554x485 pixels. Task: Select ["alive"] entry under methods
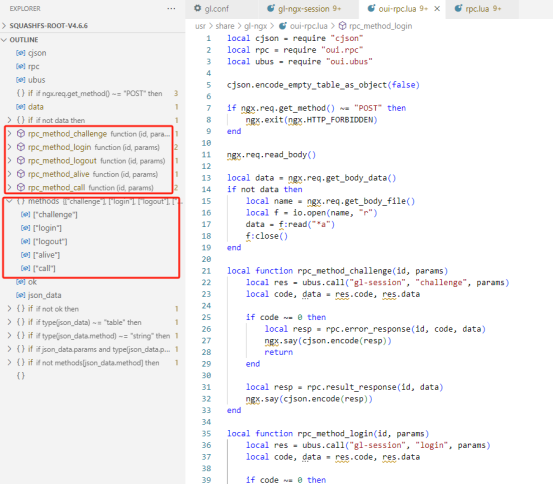pyautogui.click(x=46, y=255)
